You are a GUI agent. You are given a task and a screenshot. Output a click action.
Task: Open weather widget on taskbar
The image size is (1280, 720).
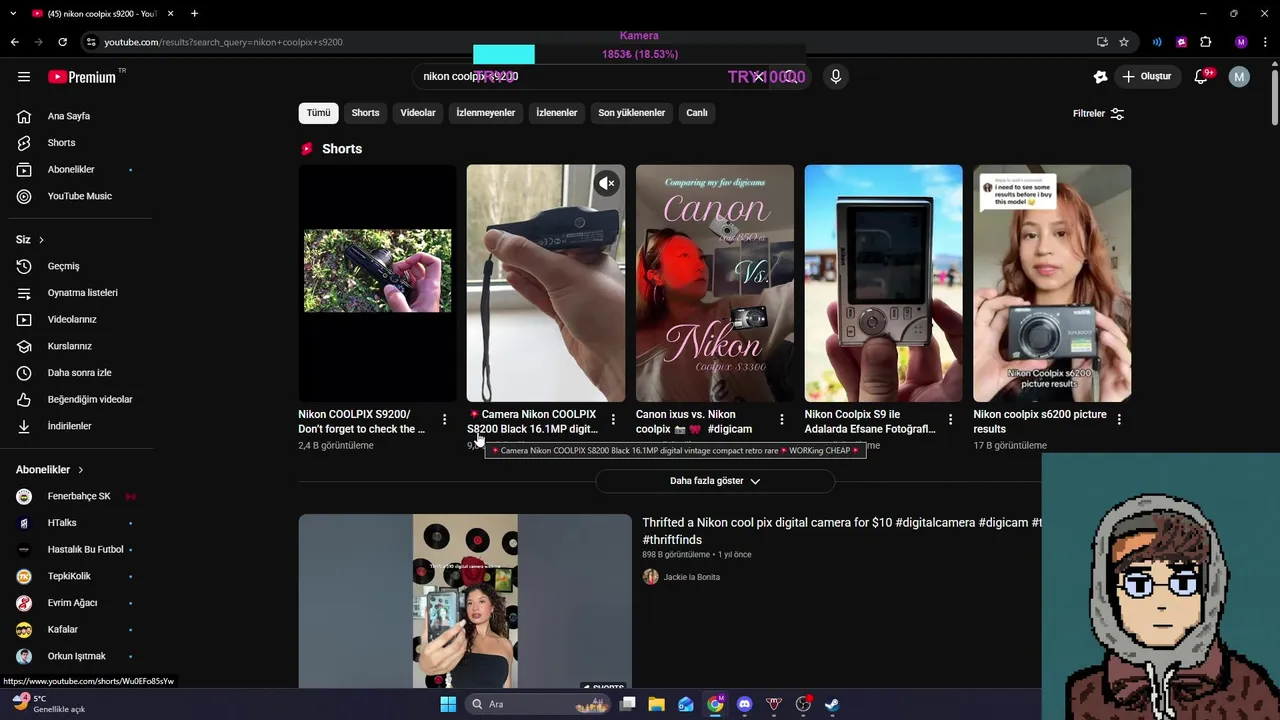pos(50,704)
